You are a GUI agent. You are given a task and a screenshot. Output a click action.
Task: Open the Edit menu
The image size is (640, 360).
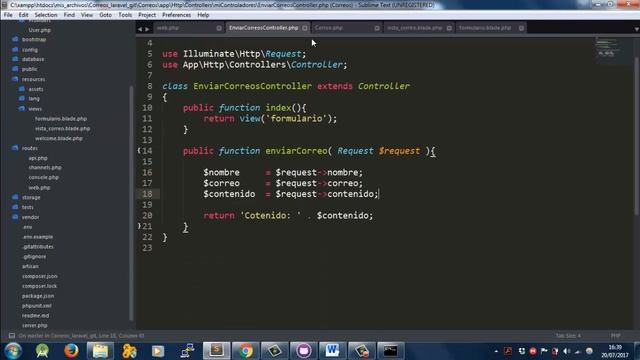pyautogui.click(x=23, y=15)
